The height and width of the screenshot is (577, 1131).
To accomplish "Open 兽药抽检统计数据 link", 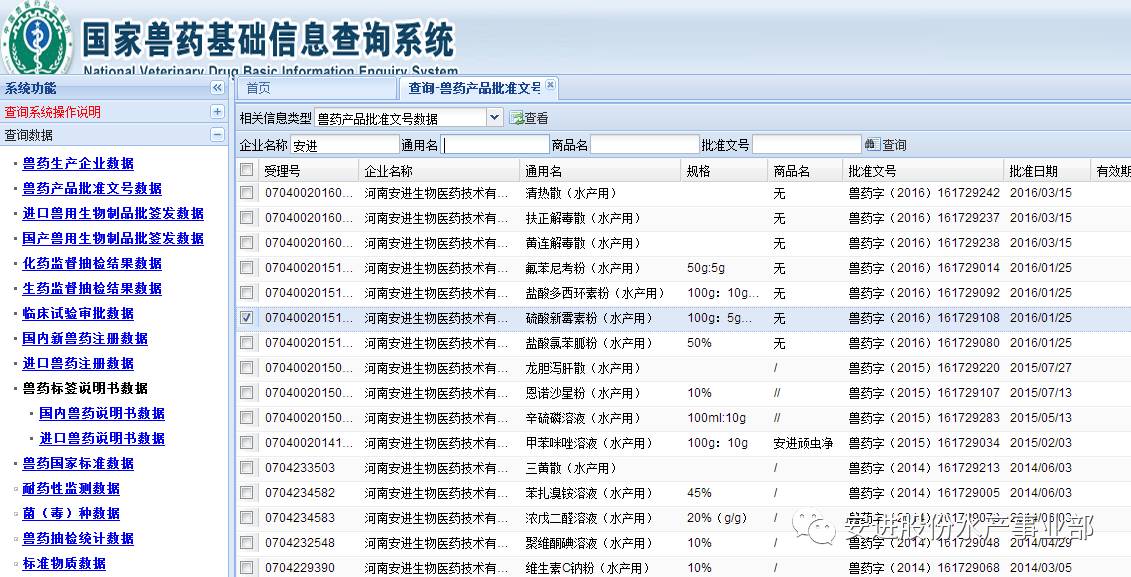I will coord(78,538).
